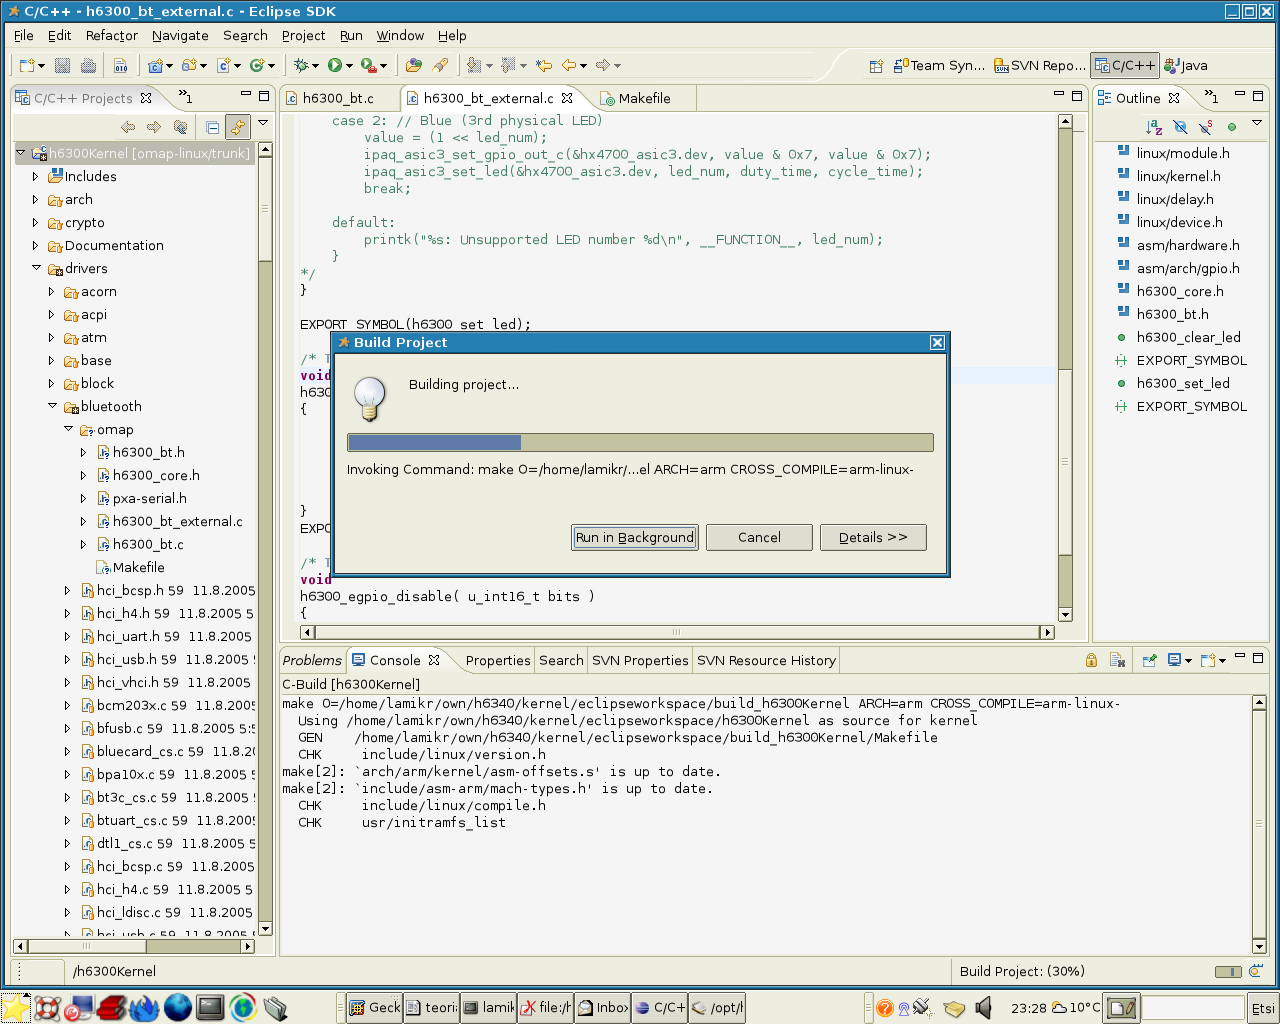Click the Details >> button

873,537
